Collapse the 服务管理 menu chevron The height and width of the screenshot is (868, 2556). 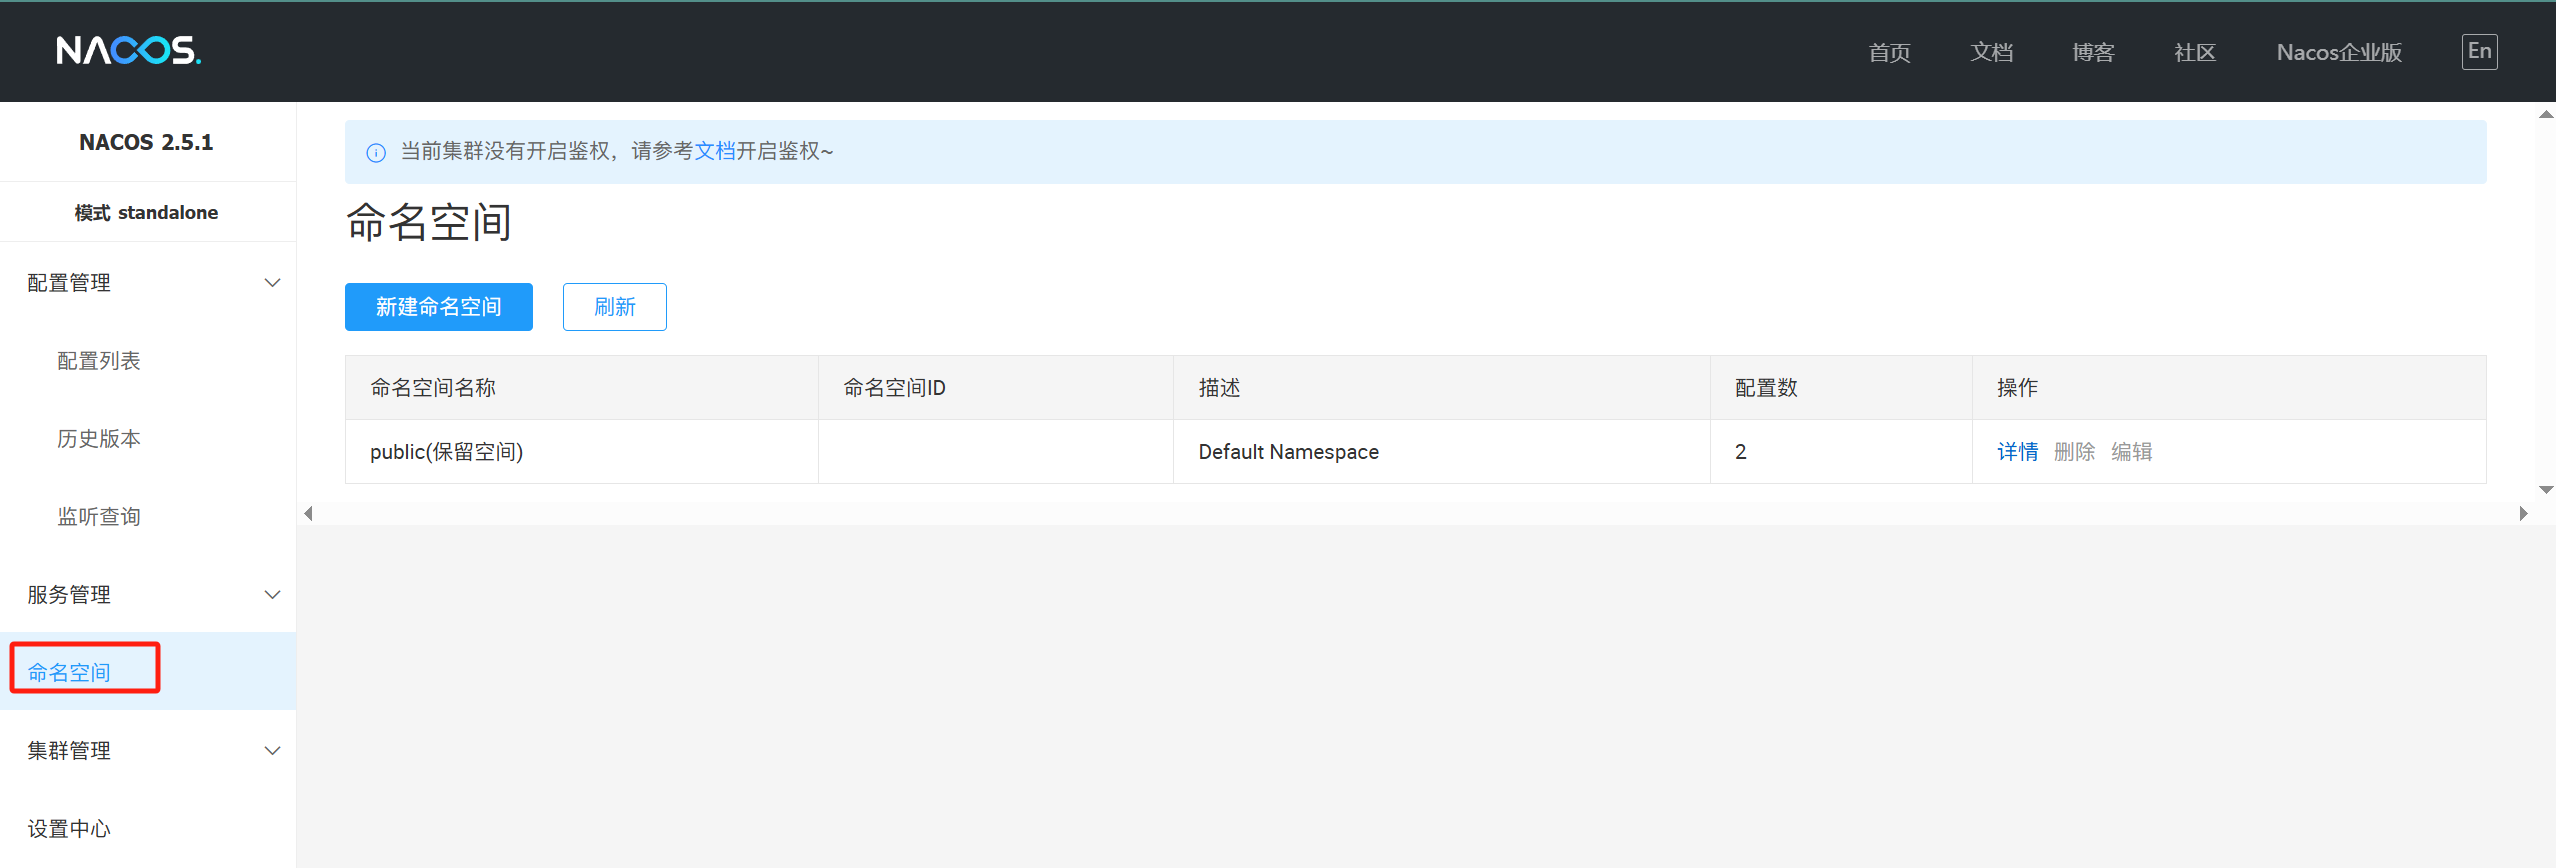(x=272, y=595)
